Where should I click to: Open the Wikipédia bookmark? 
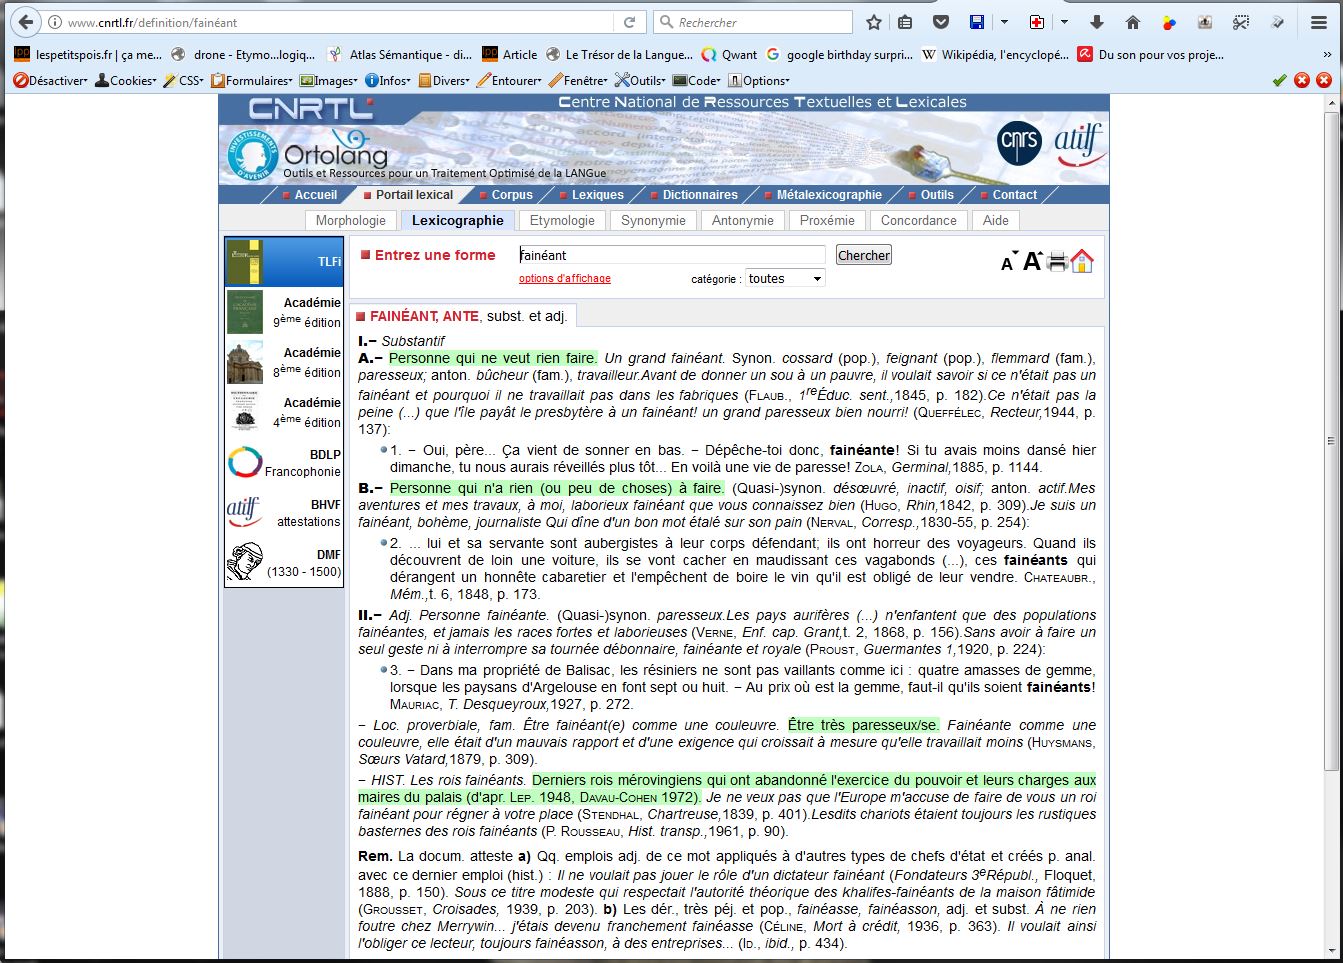coord(996,55)
